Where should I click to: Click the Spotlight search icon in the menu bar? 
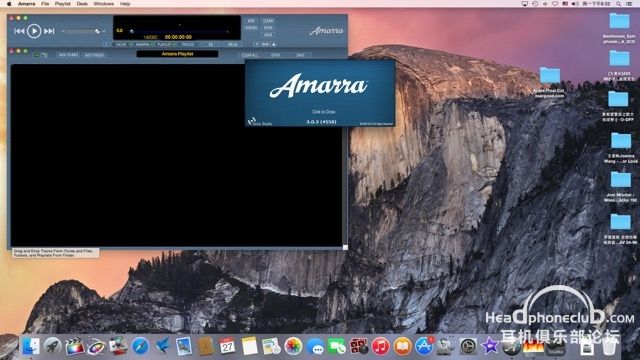point(619,4)
